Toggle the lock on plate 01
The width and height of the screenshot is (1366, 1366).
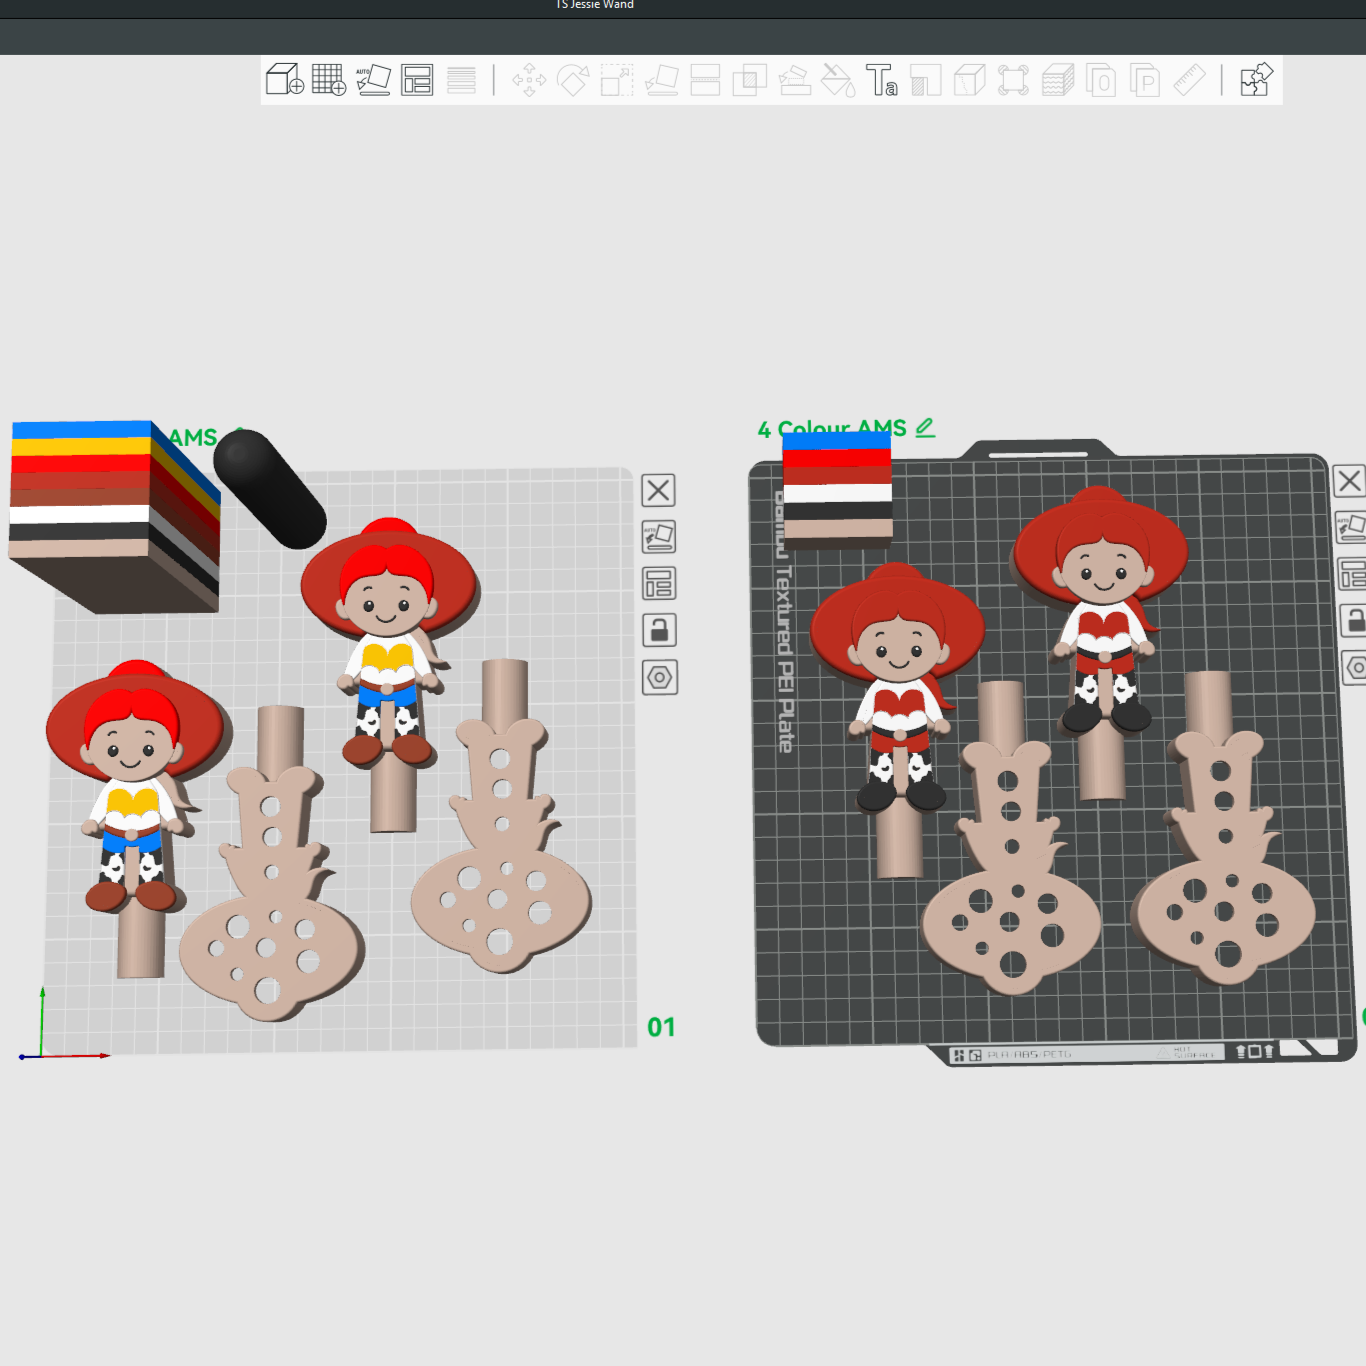click(658, 630)
